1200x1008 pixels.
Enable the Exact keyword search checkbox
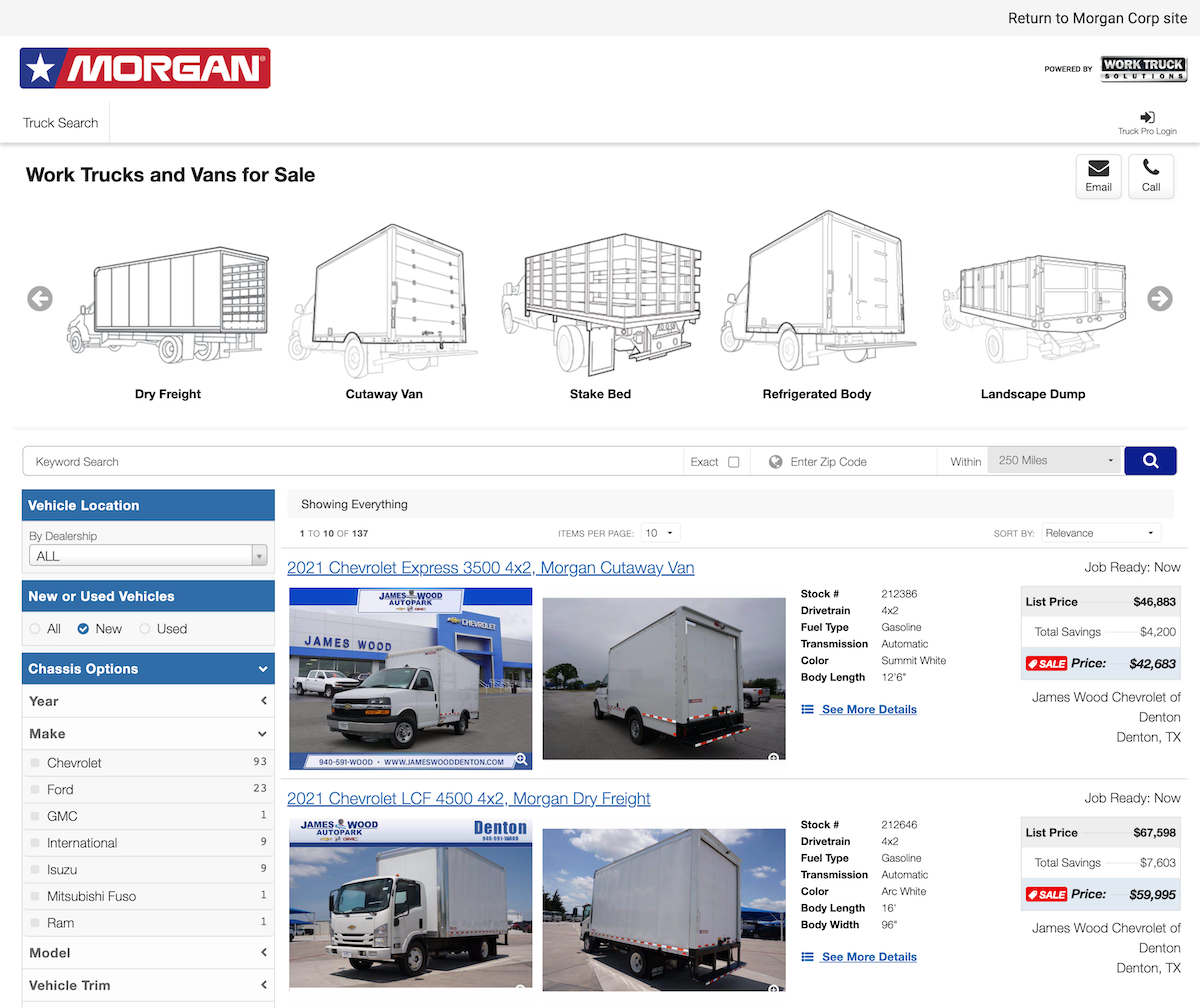(x=736, y=461)
